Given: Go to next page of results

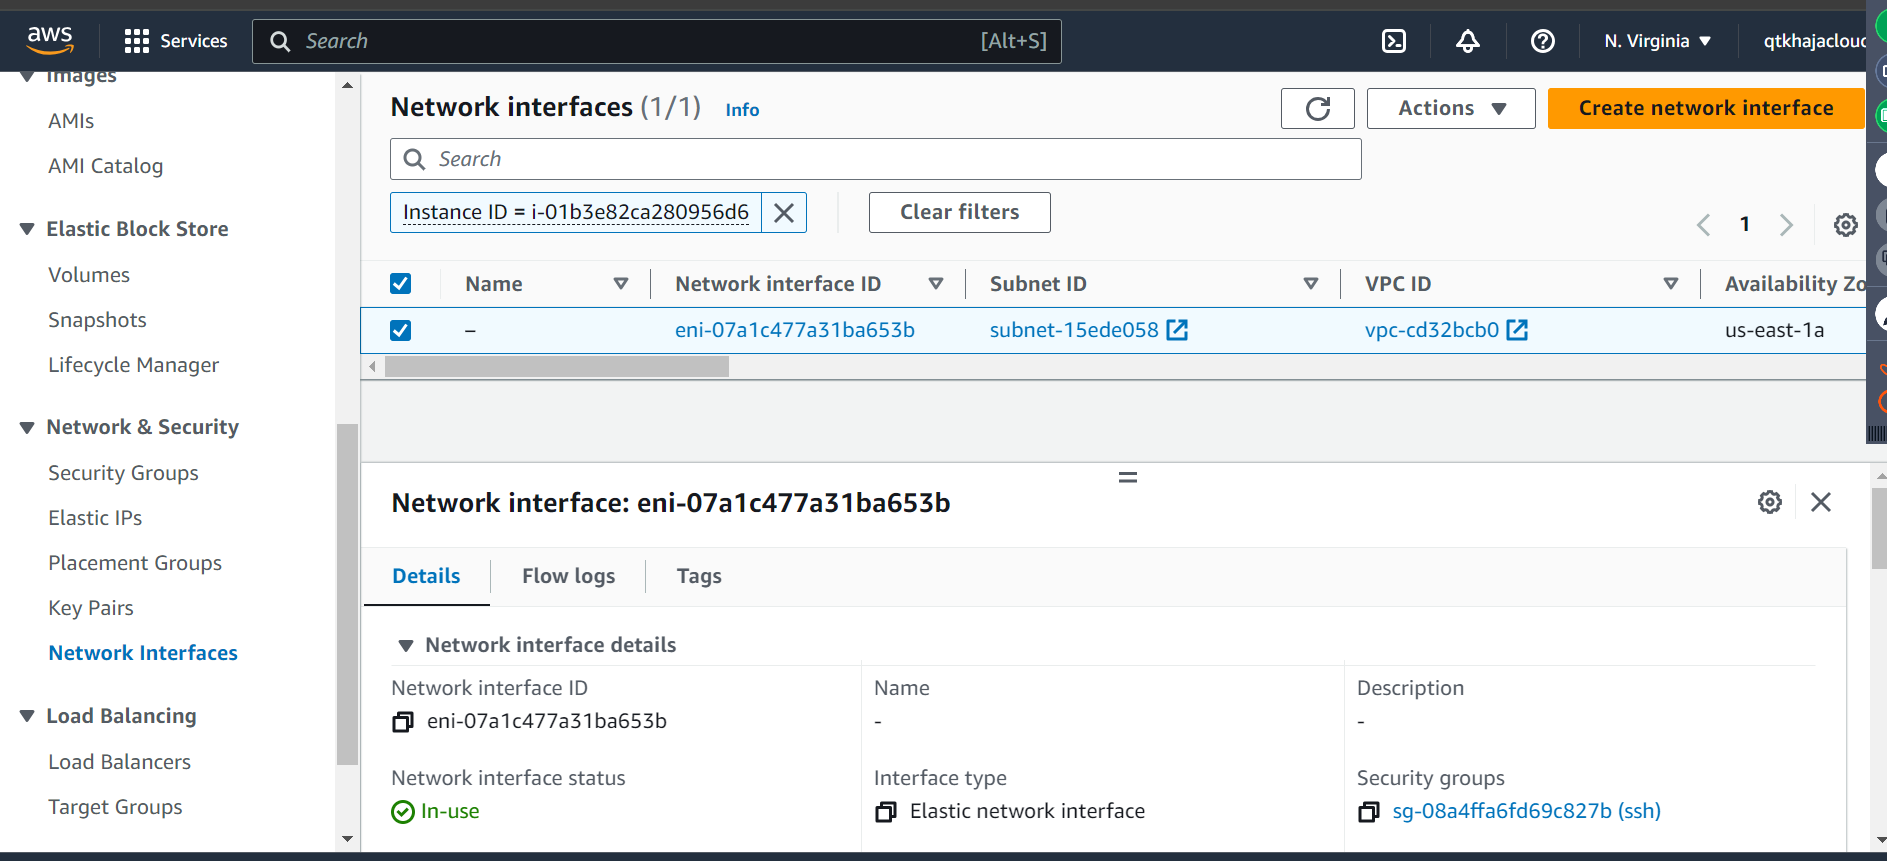Looking at the screenshot, I should click(x=1786, y=225).
